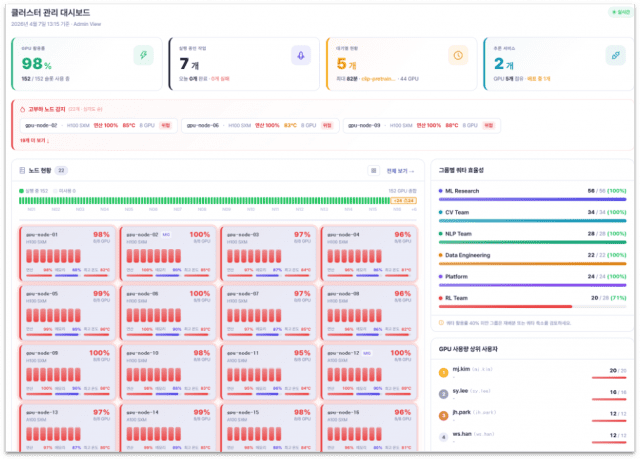
Task: Click the 7 running jobs count
Action: point(189,64)
